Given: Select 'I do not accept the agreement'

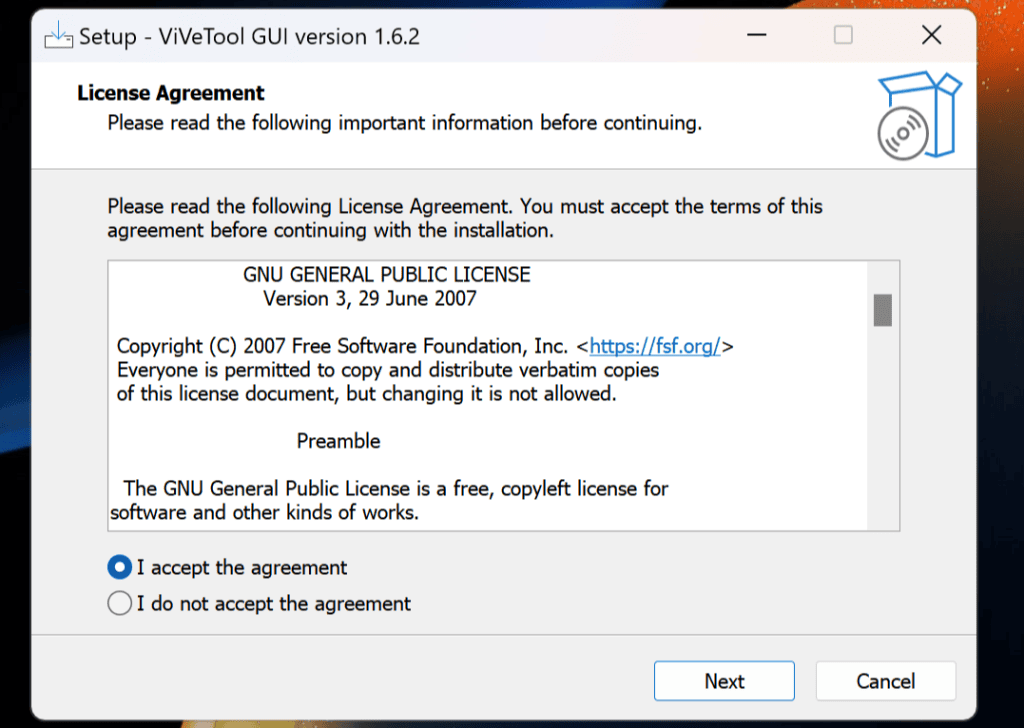Looking at the screenshot, I should point(118,602).
